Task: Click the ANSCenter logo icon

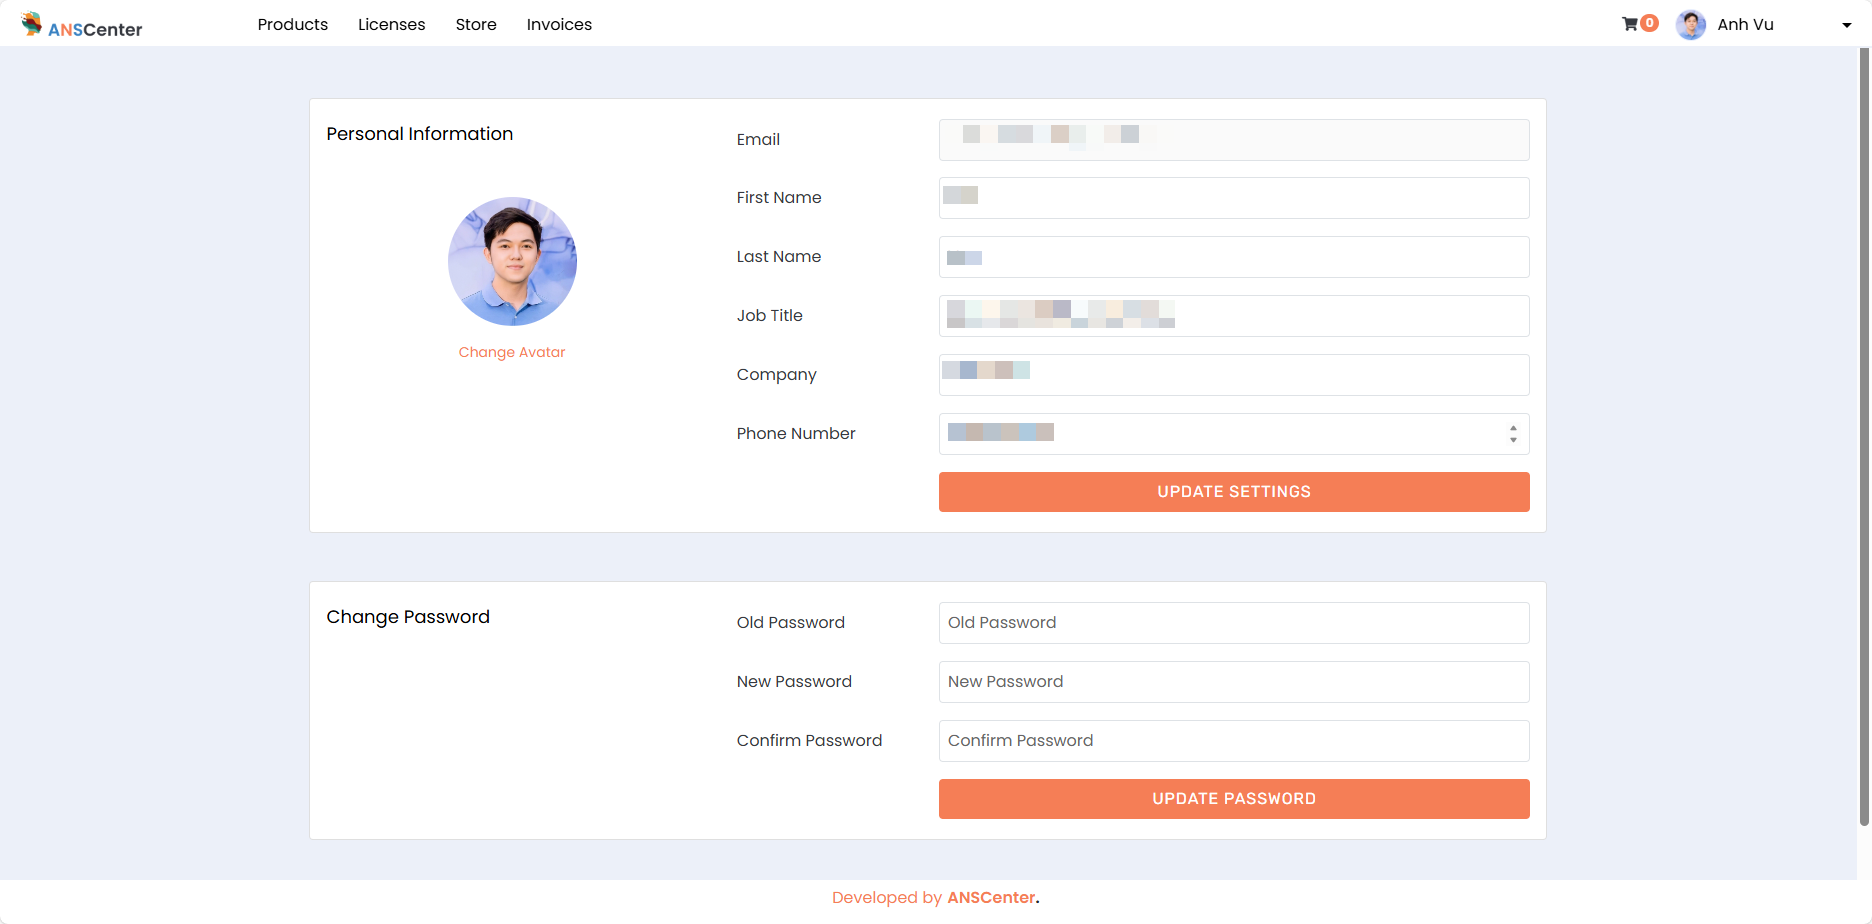Action: 32,23
